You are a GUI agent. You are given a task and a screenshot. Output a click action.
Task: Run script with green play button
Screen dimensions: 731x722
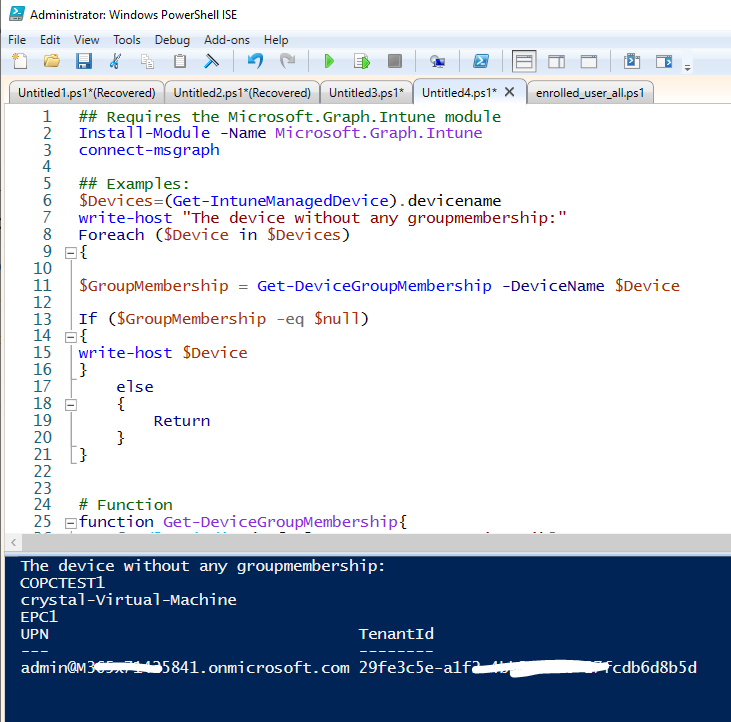pos(329,61)
